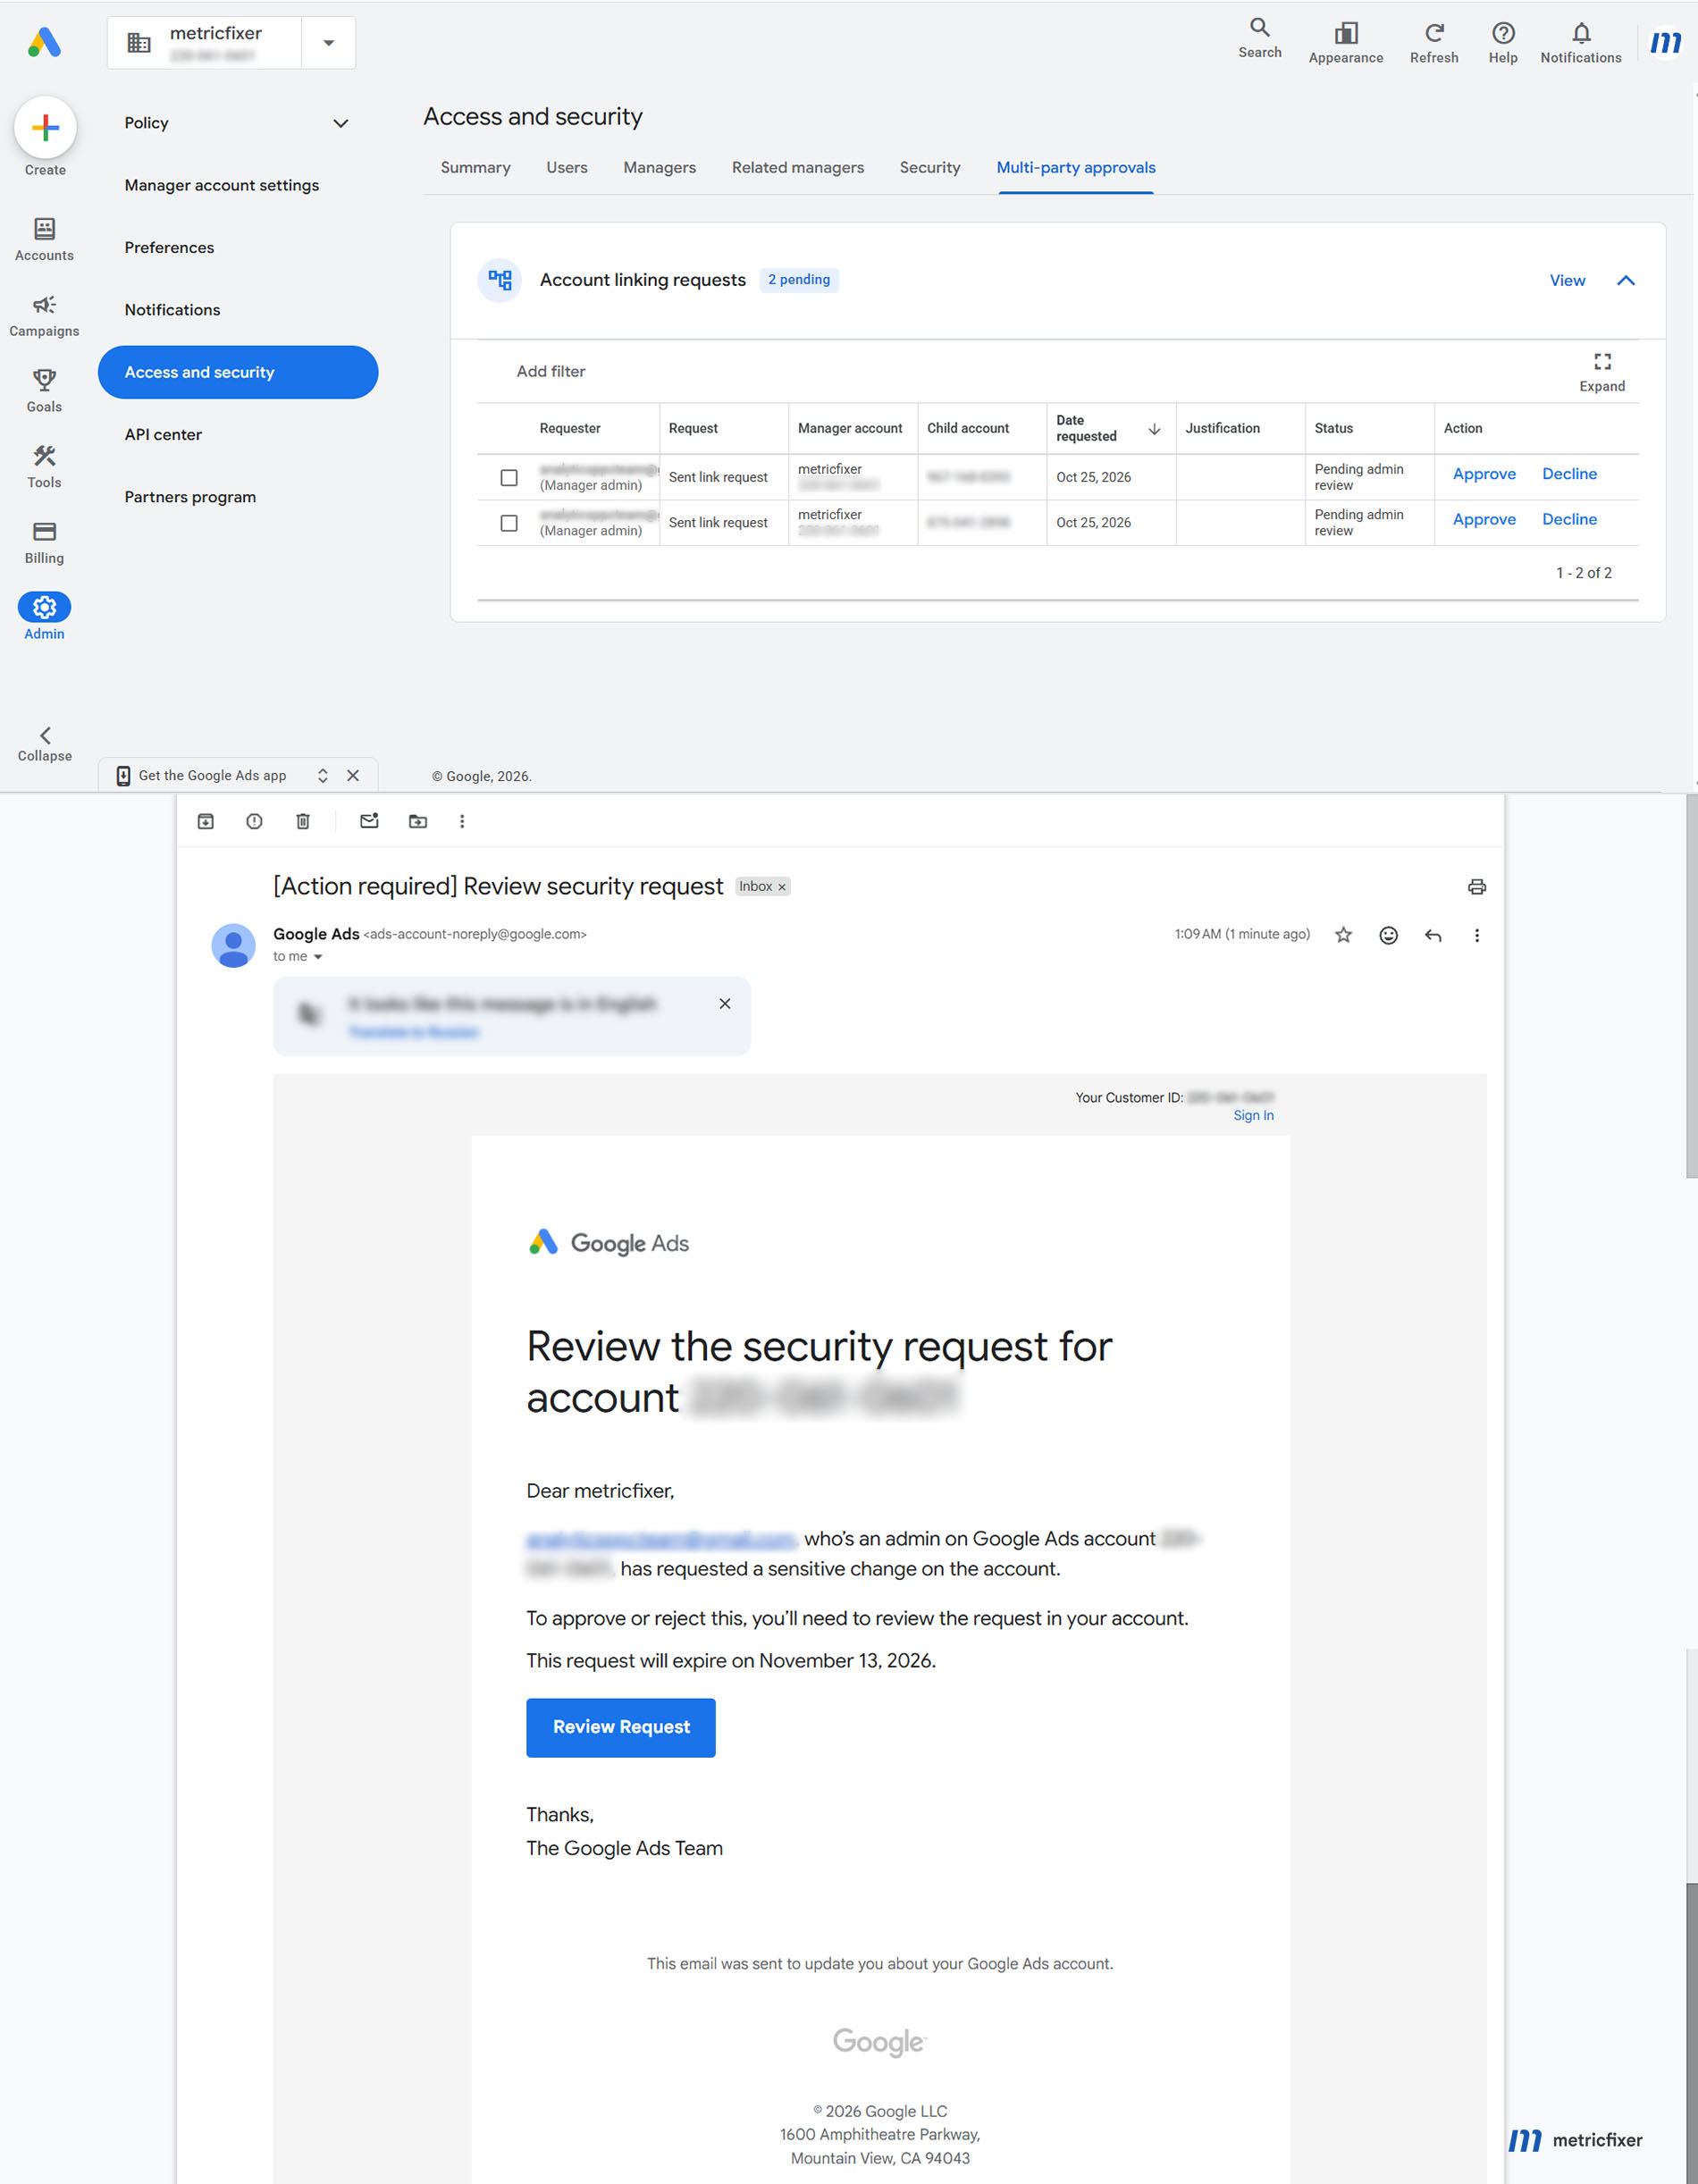The image size is (1698, 2184).
Task: Click the Create plus button
Action: pos(45,127)
